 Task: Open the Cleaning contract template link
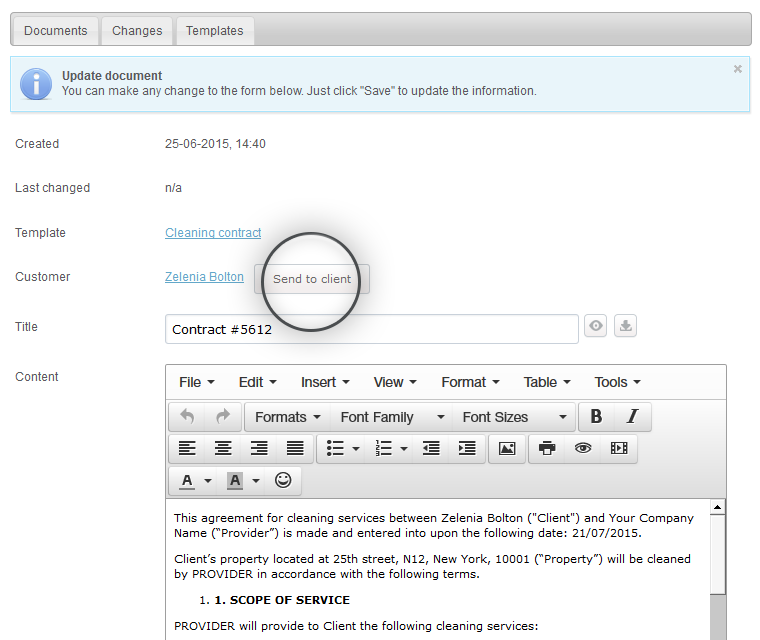pos(213,233)
